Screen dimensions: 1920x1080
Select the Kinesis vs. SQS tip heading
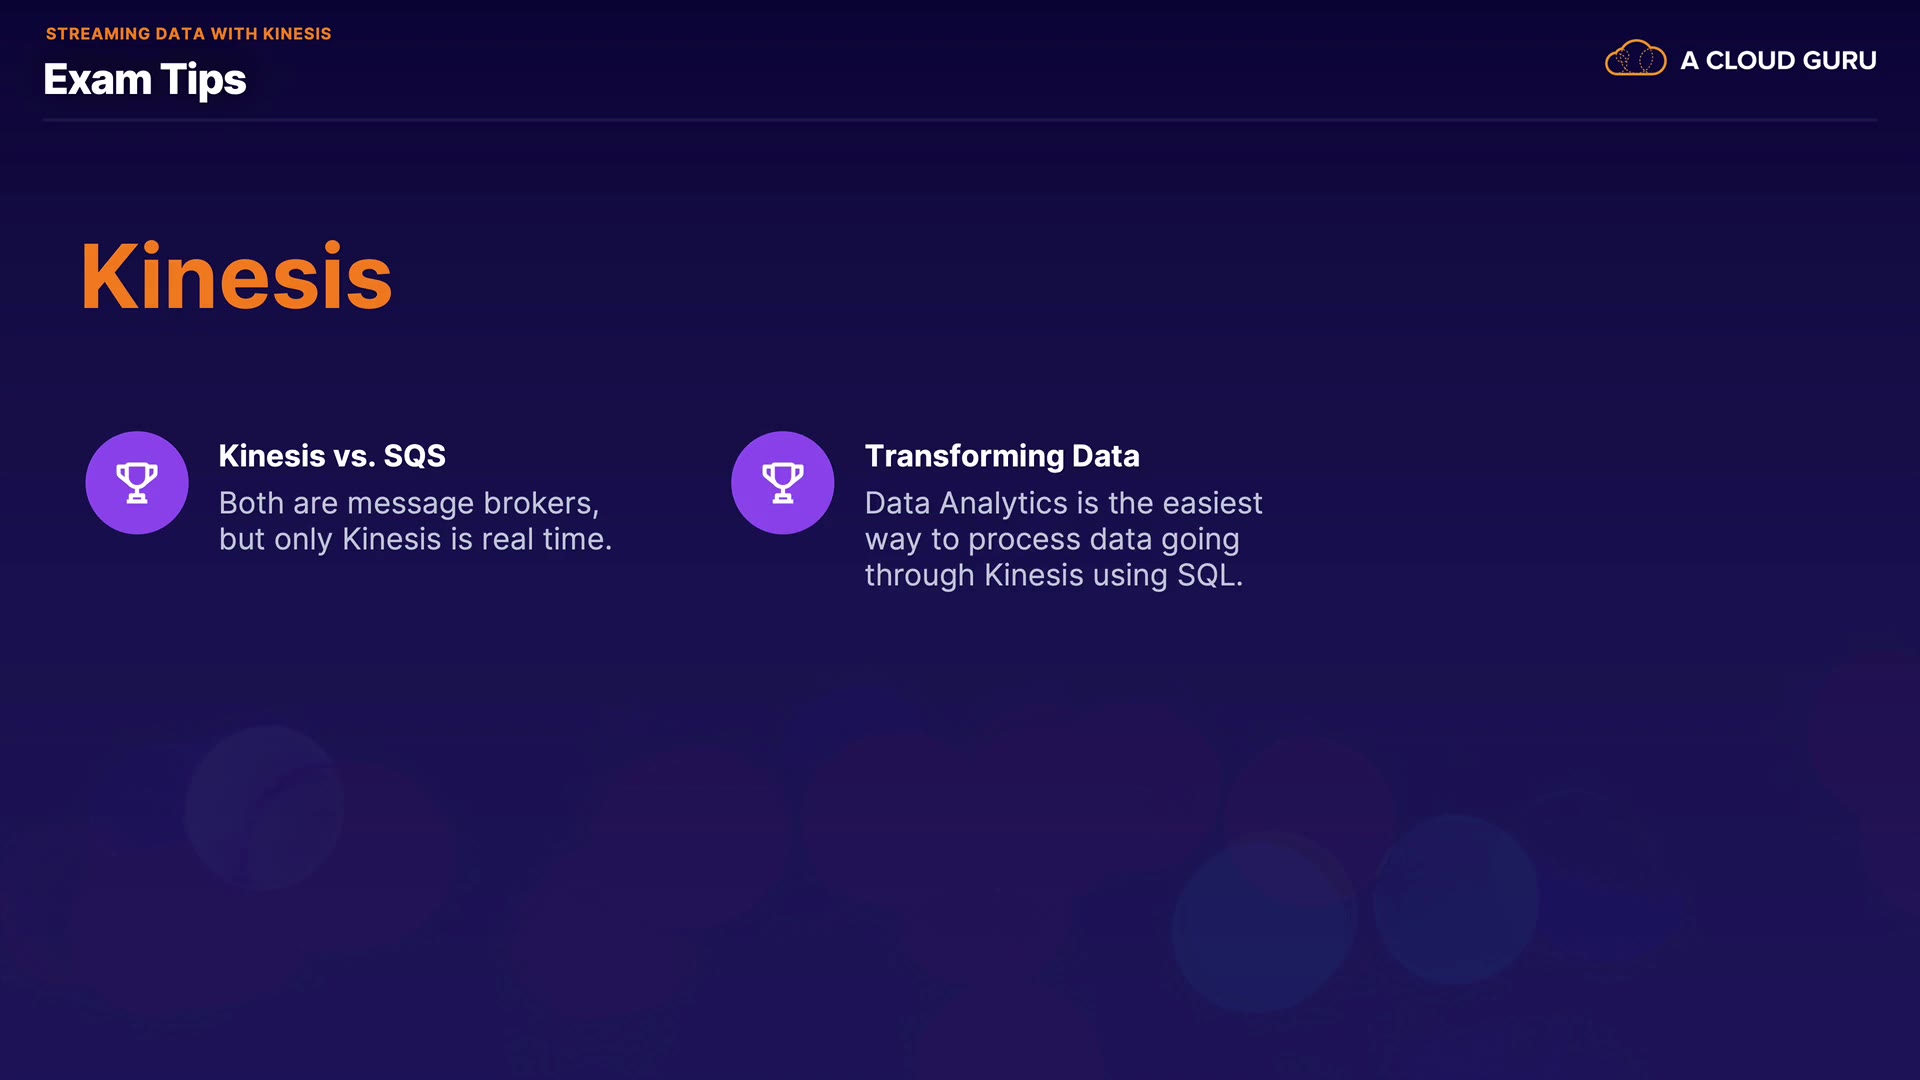point(332,456)
